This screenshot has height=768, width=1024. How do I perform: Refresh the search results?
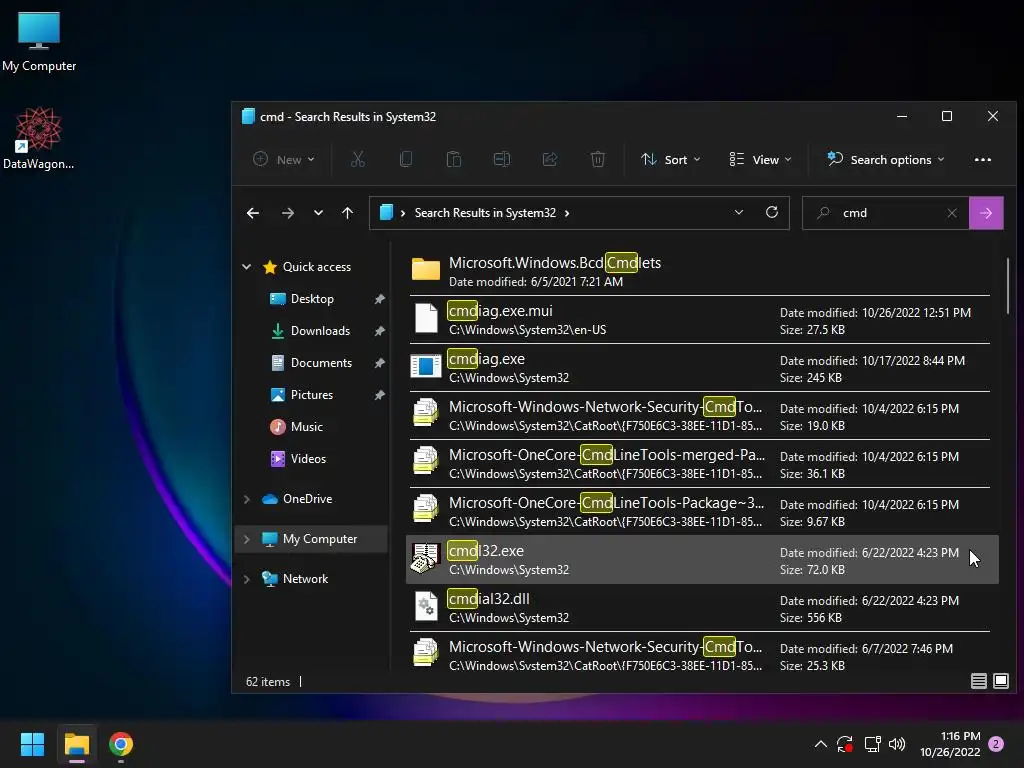772,212
